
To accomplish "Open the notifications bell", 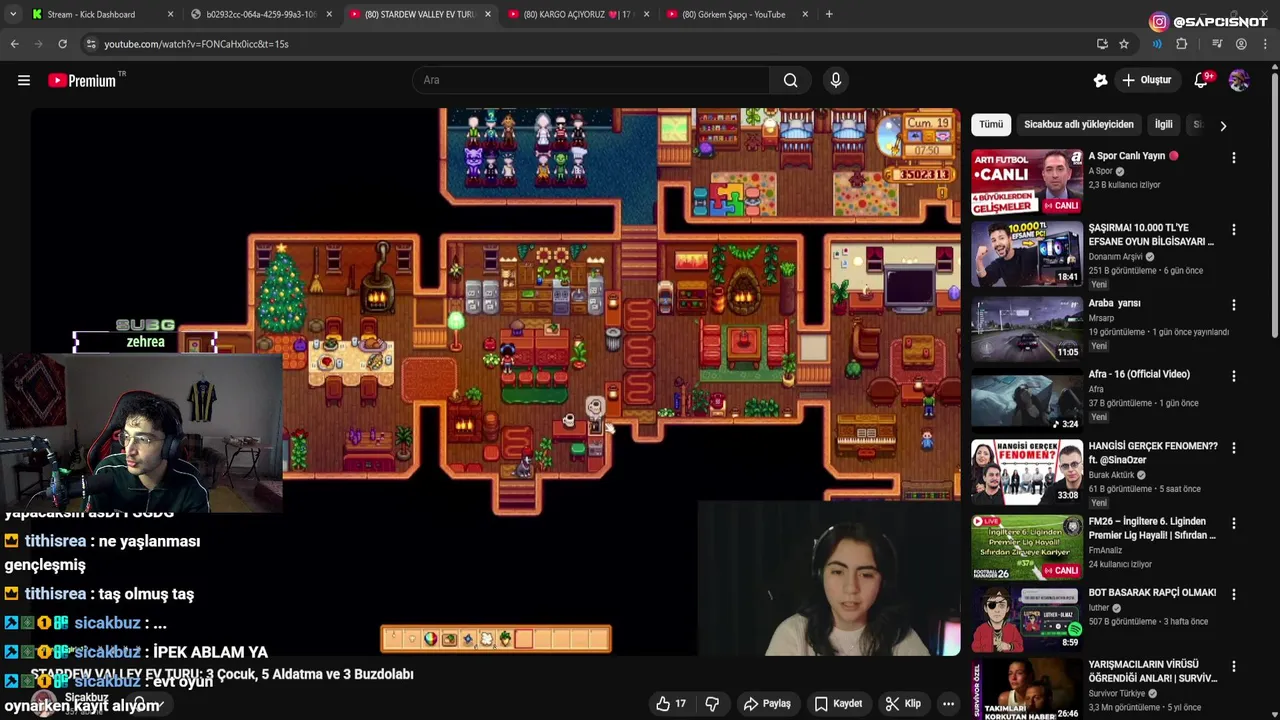I will point(1202,80).
